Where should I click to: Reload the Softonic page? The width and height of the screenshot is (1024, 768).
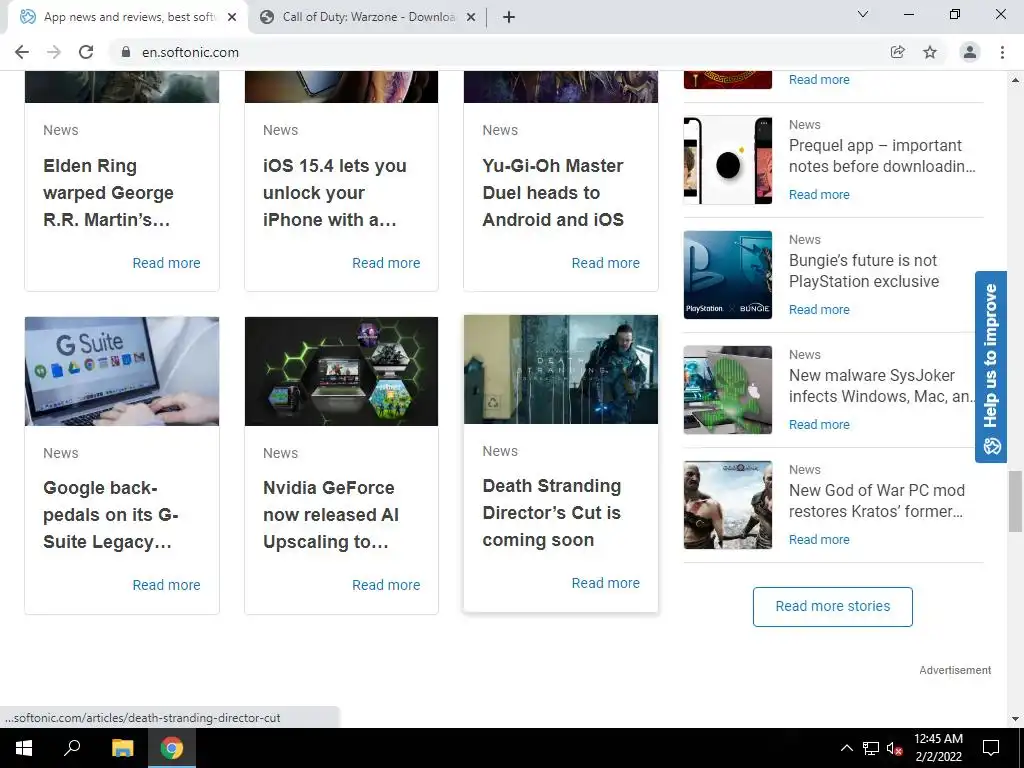pyautogui.click(x=86, y=52)
